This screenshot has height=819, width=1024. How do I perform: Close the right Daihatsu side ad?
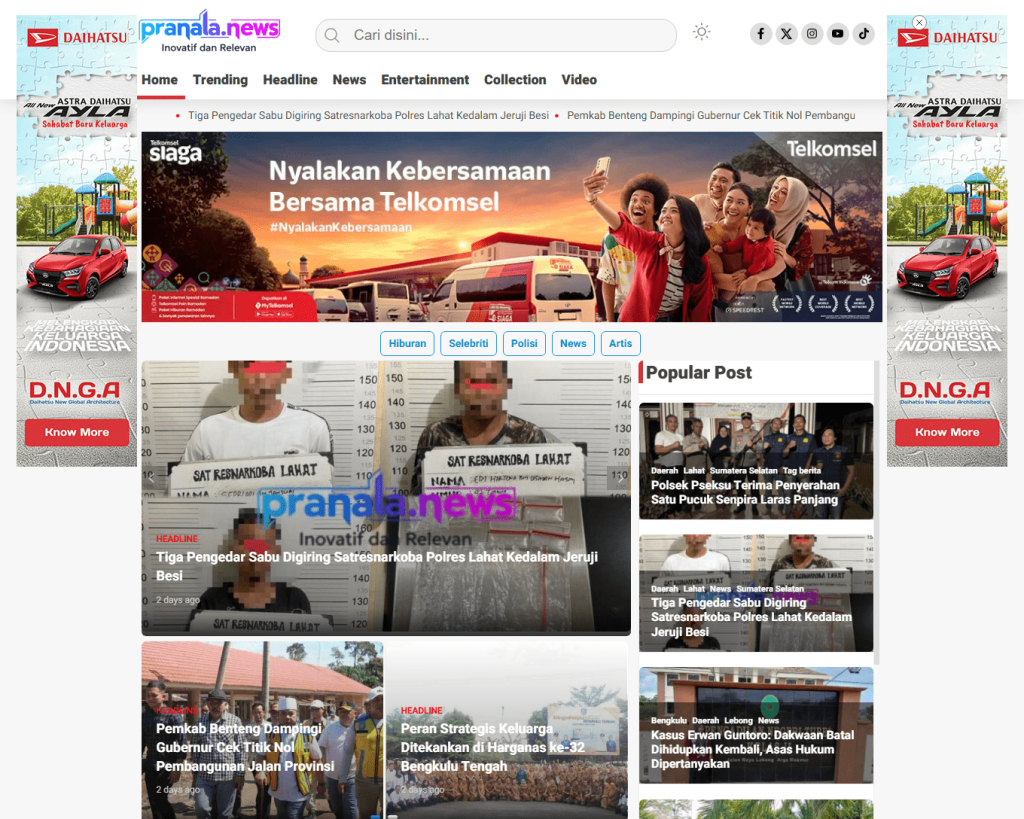click(x=919, y=22)
